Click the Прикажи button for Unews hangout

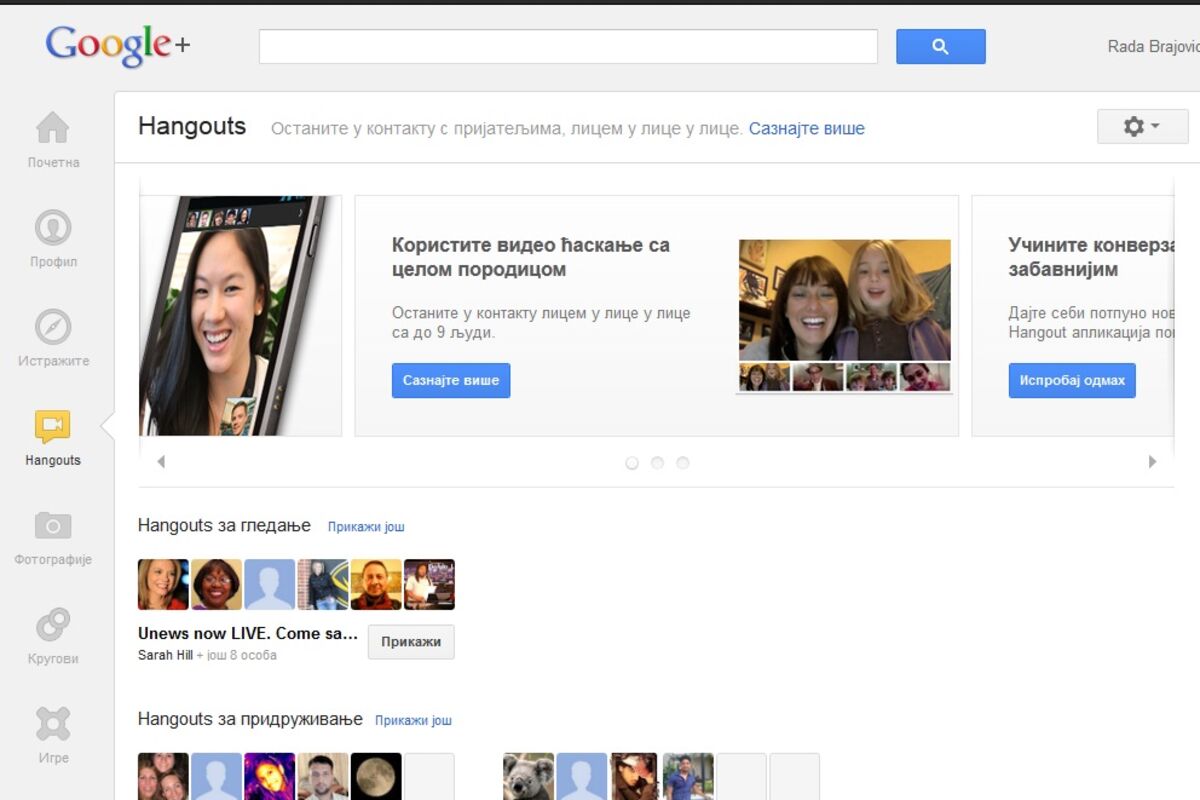click(411, 642)
